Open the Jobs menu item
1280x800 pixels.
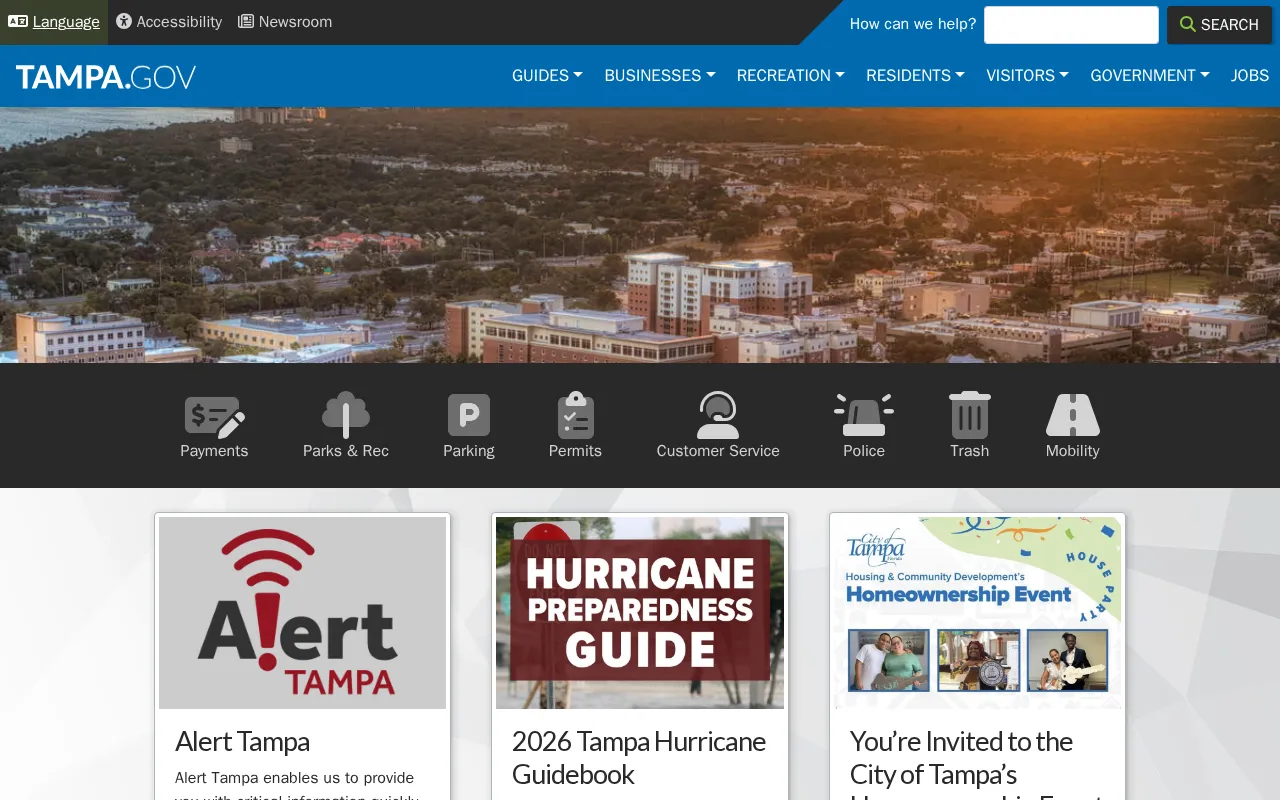click(x=1250, y=75)
